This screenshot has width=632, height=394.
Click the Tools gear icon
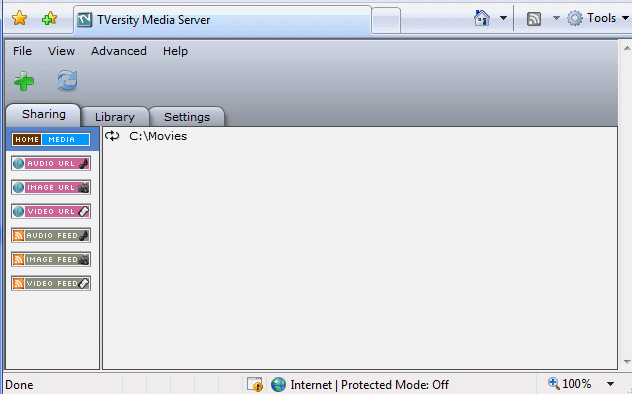click(575, 18)
